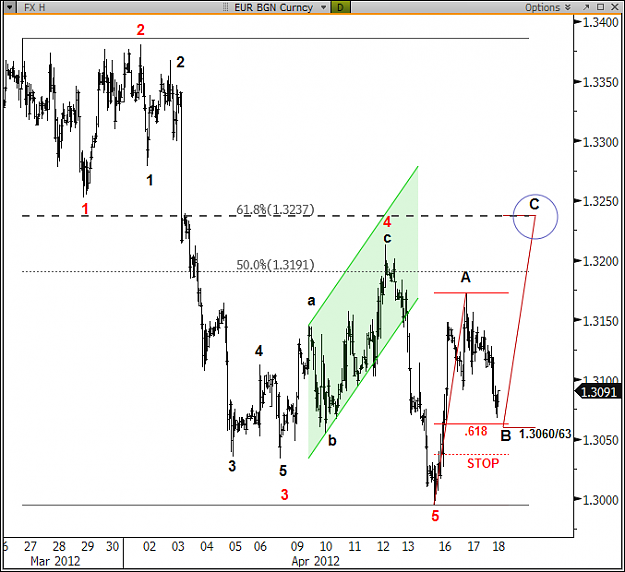This screenshot has width=625, height=572.
Task: Click the black subwave 5 label
Action: click(x=283, y=471)
